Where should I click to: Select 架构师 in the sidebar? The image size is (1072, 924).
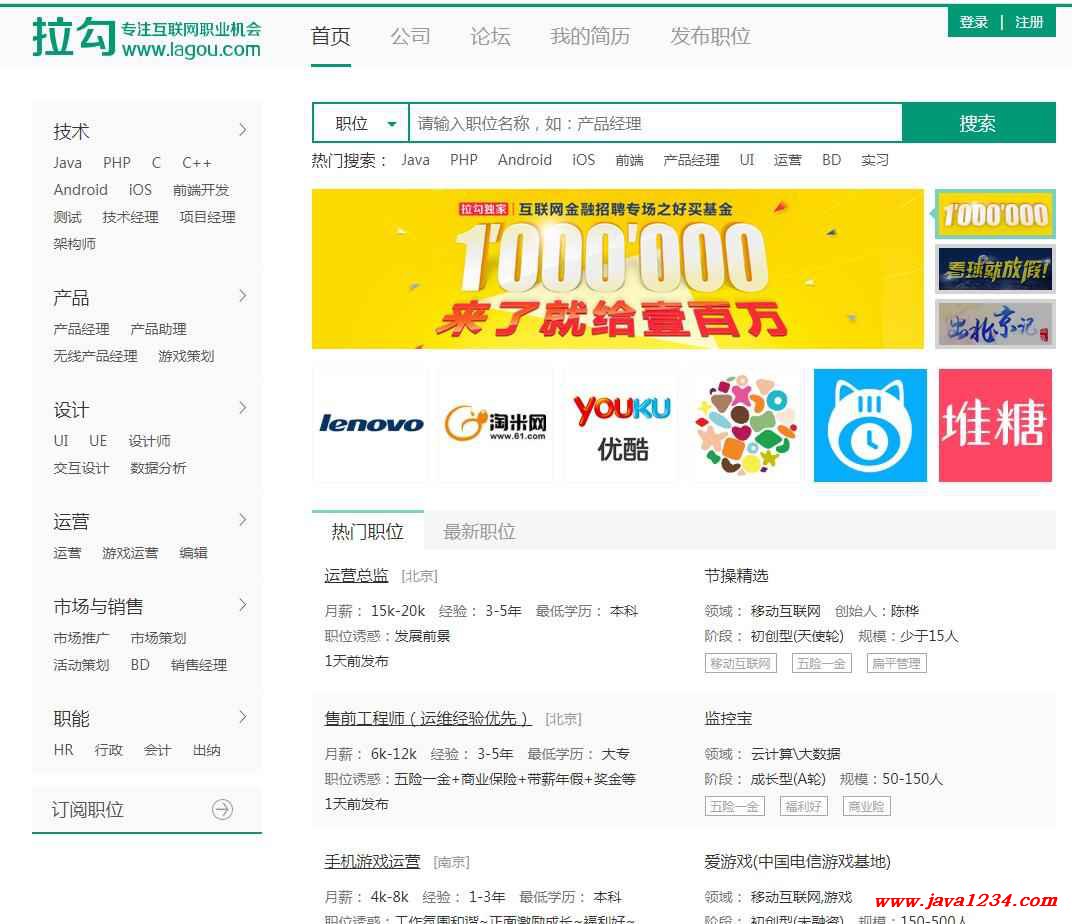click(75, 244)
